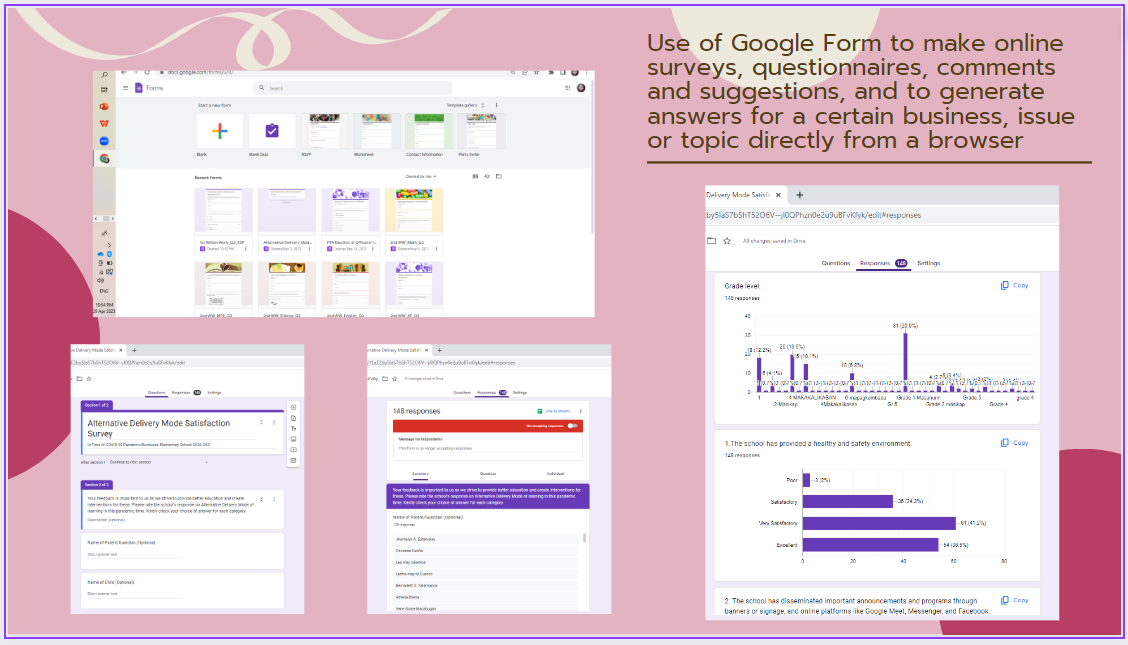Select the Responses tab in the survey editor window
Viewport: 1128px width, 645px height.
pyautogui.click(x=186, y=393)
